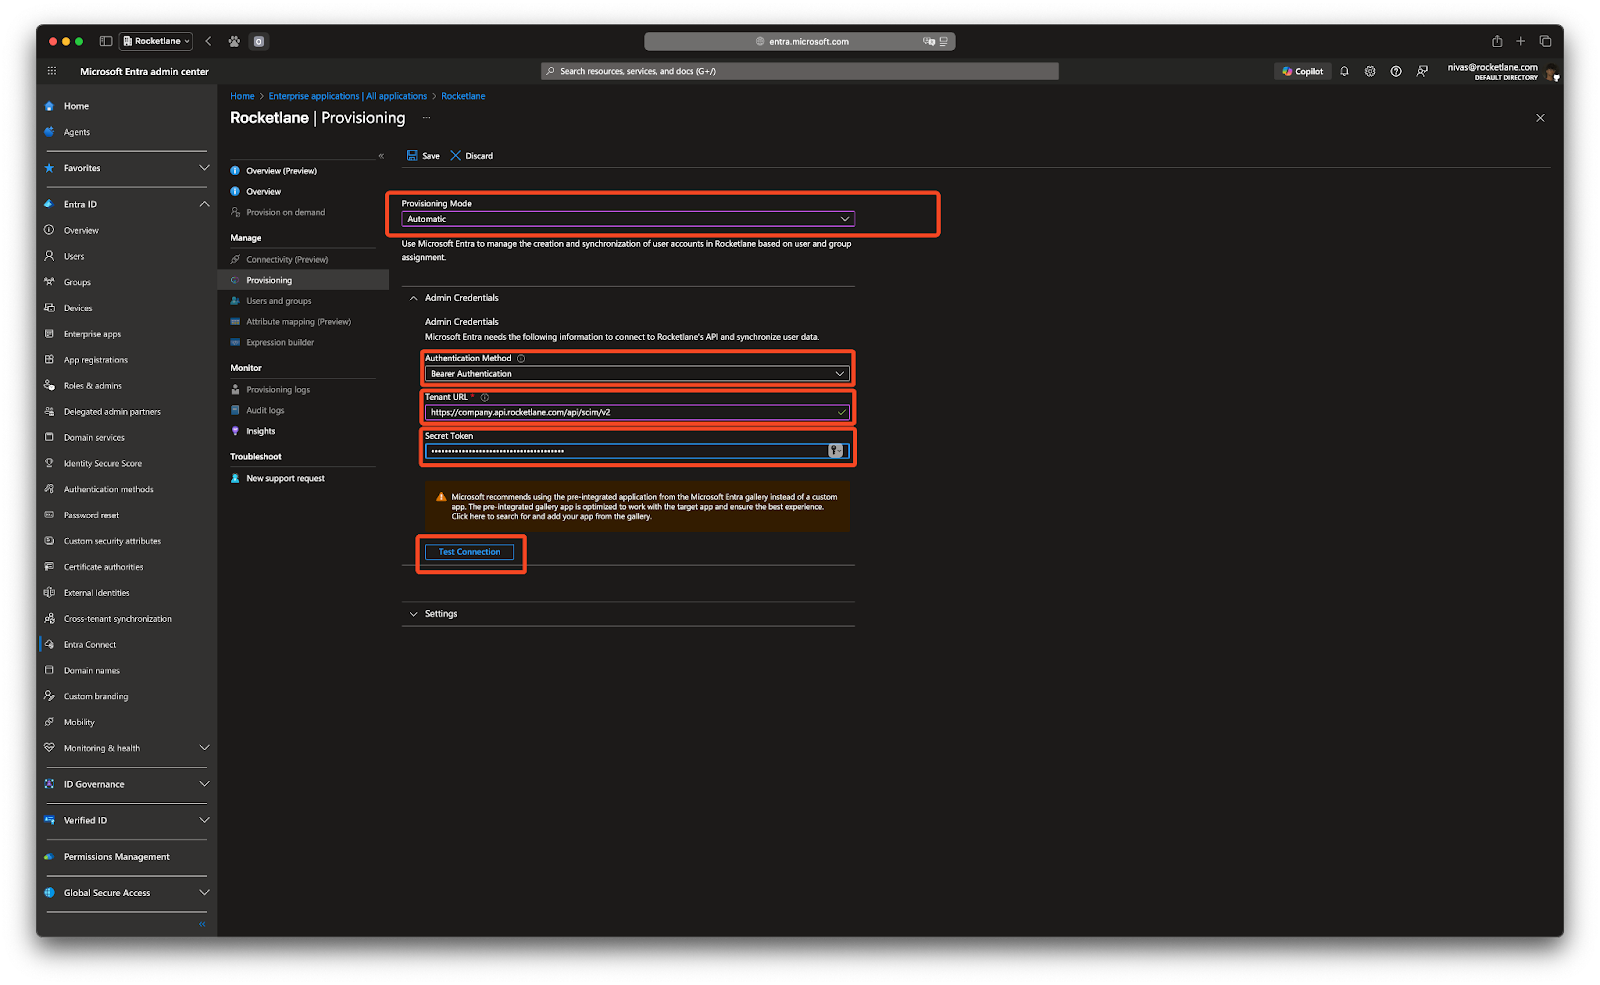Collapse the Entra ID navigation group
The image size is (1600, 985).
point(204,204)
